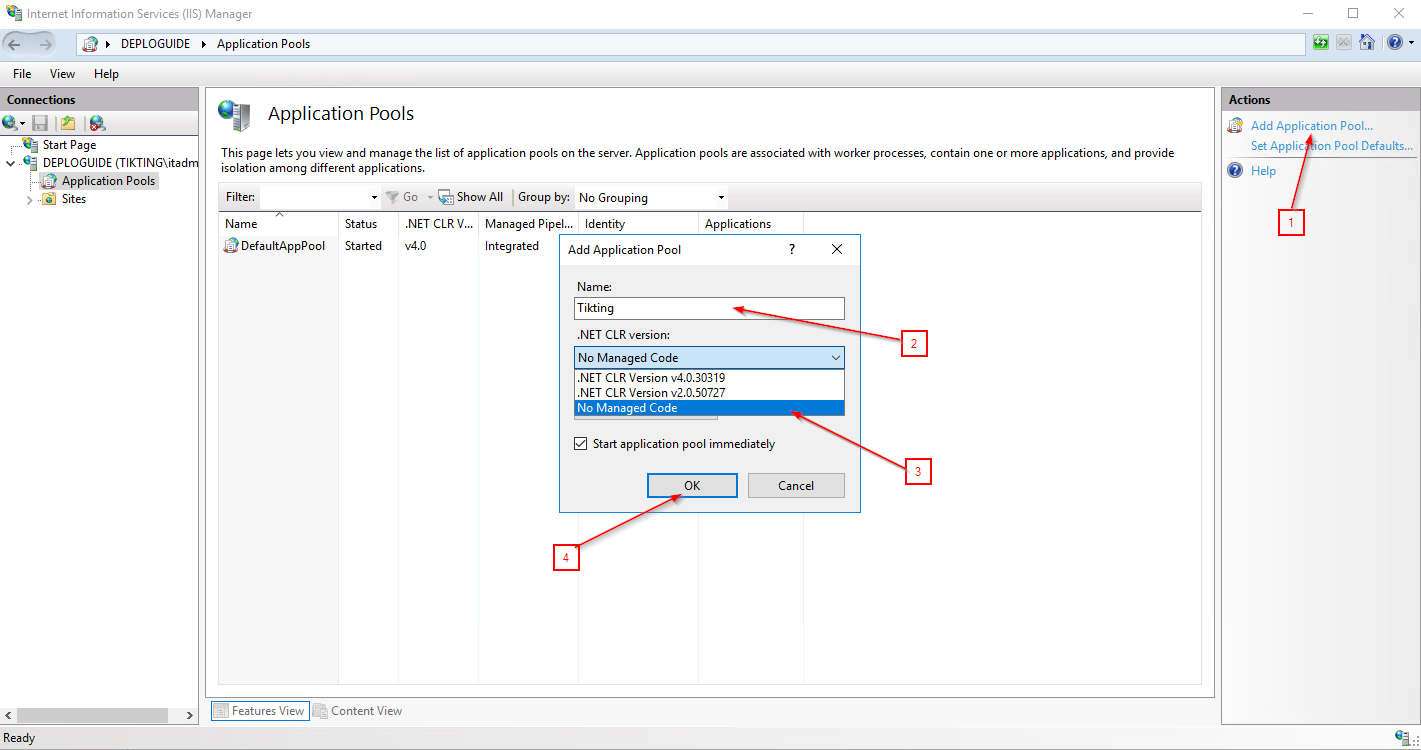Choose .NET CLR Version v4.0.30319 option
The image size is (1421, 750).
click(651, 378)
